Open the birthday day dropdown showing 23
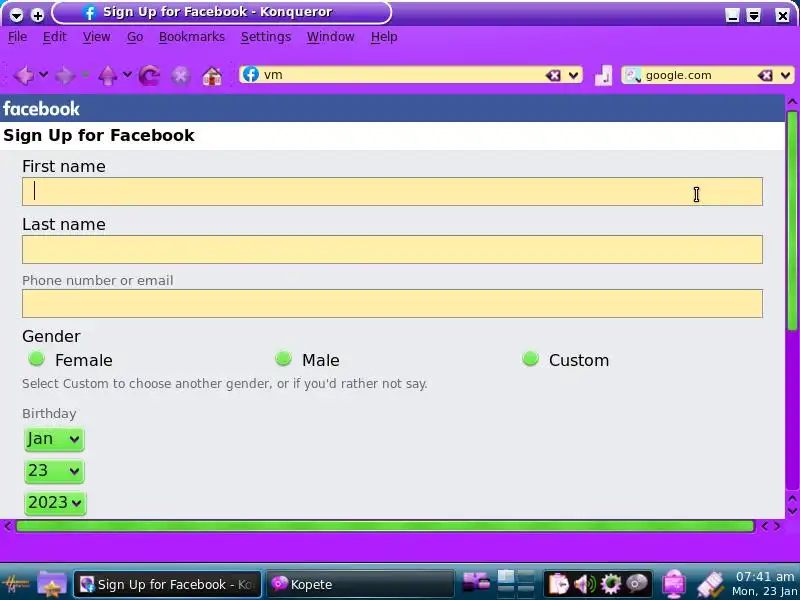 click(x=54, y=471)
